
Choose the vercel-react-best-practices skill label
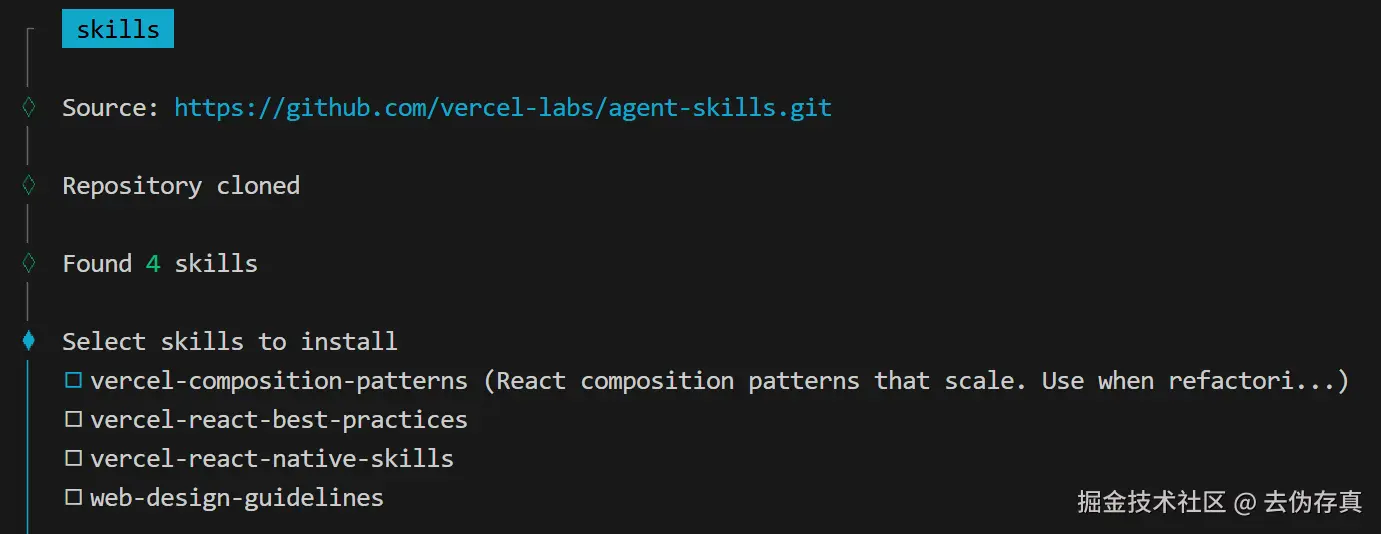(x=278, y=420)
